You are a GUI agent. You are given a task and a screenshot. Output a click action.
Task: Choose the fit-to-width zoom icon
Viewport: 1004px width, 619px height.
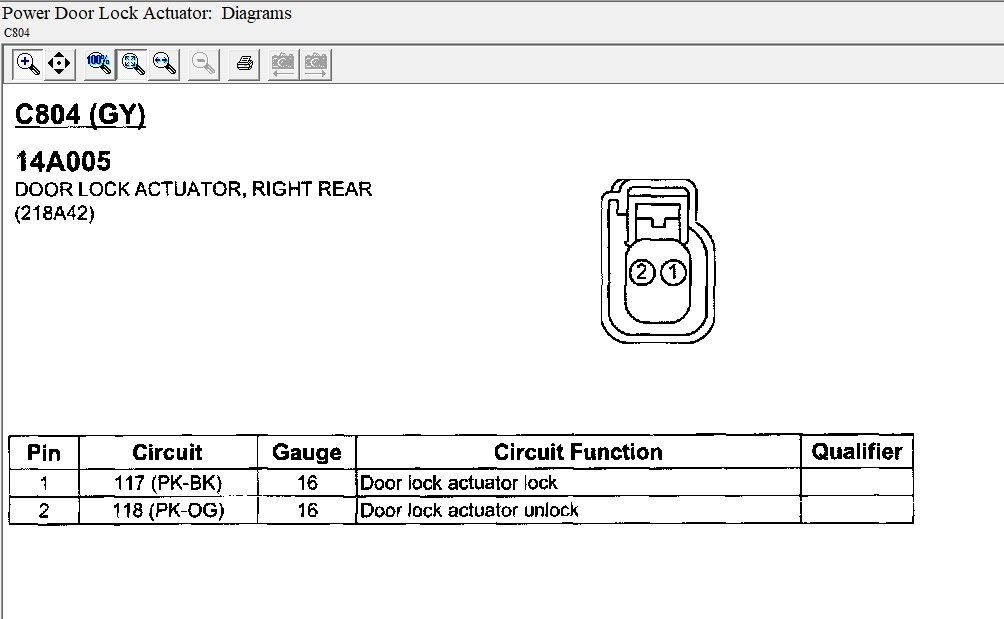pyautogui.click(x=164, y=65)
